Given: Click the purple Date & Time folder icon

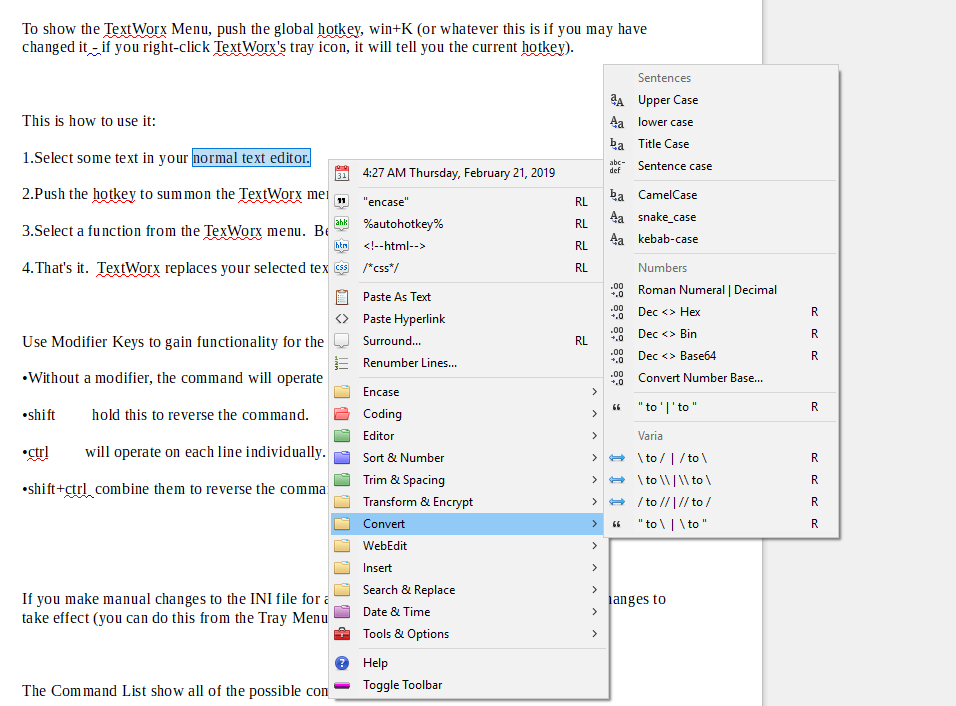Looking at the screenshot, I should pos(342,612).
